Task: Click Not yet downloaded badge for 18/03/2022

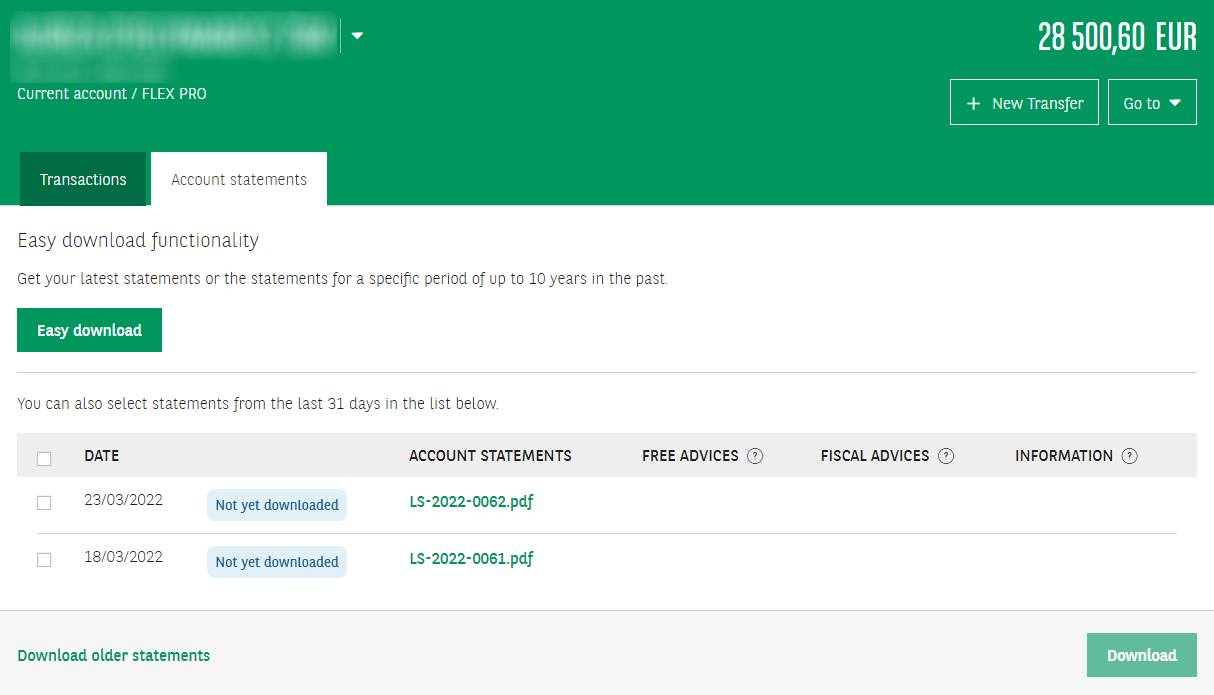Action: [x=277, y=562]
